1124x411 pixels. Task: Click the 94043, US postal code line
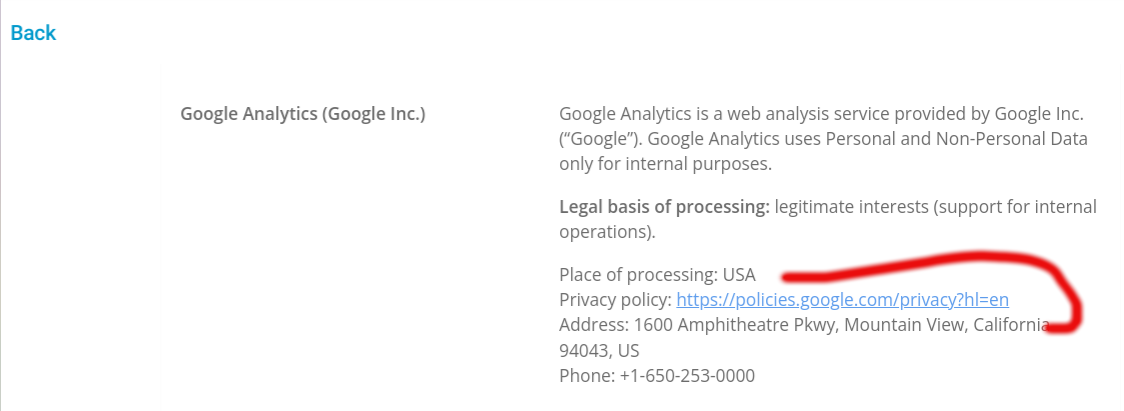pyautogui.click(x=599, y=351)
